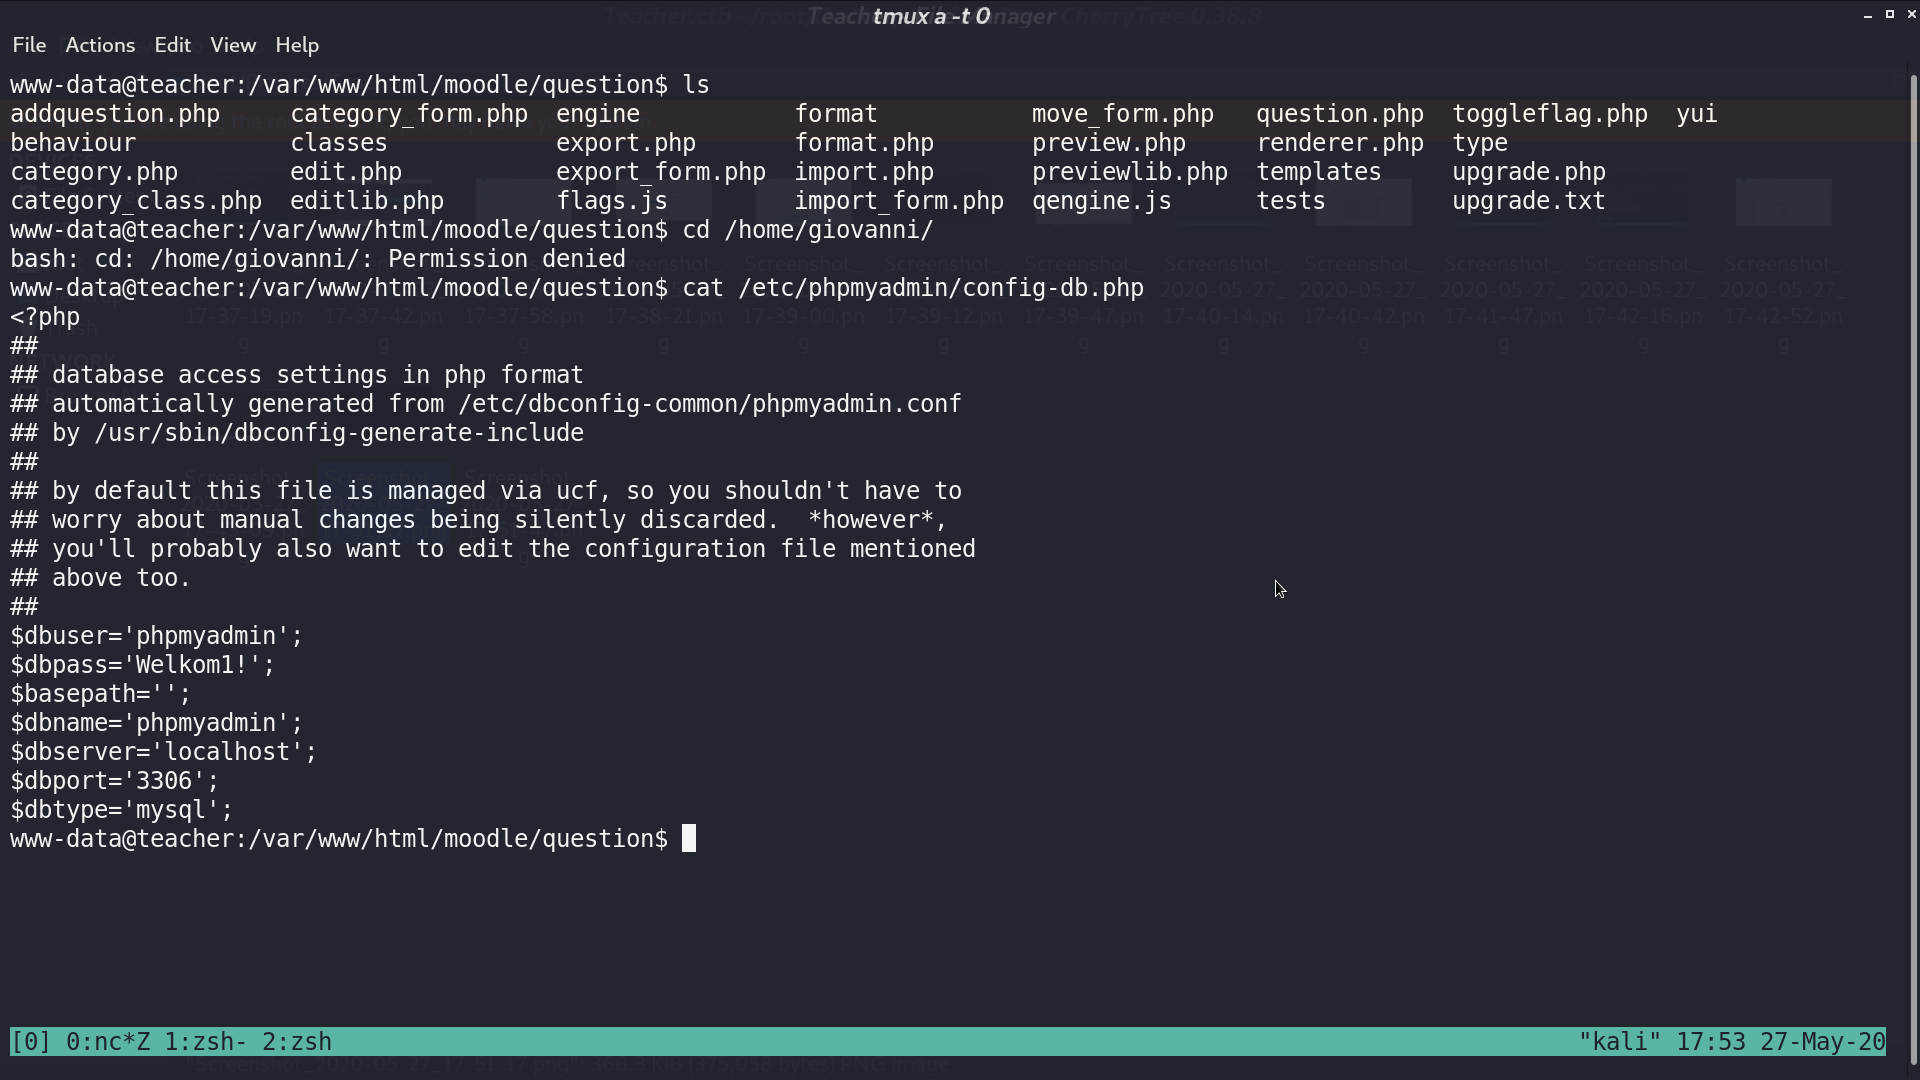
Task: Click renderer.php in the listing
Action: click(x=1340, y=143)
